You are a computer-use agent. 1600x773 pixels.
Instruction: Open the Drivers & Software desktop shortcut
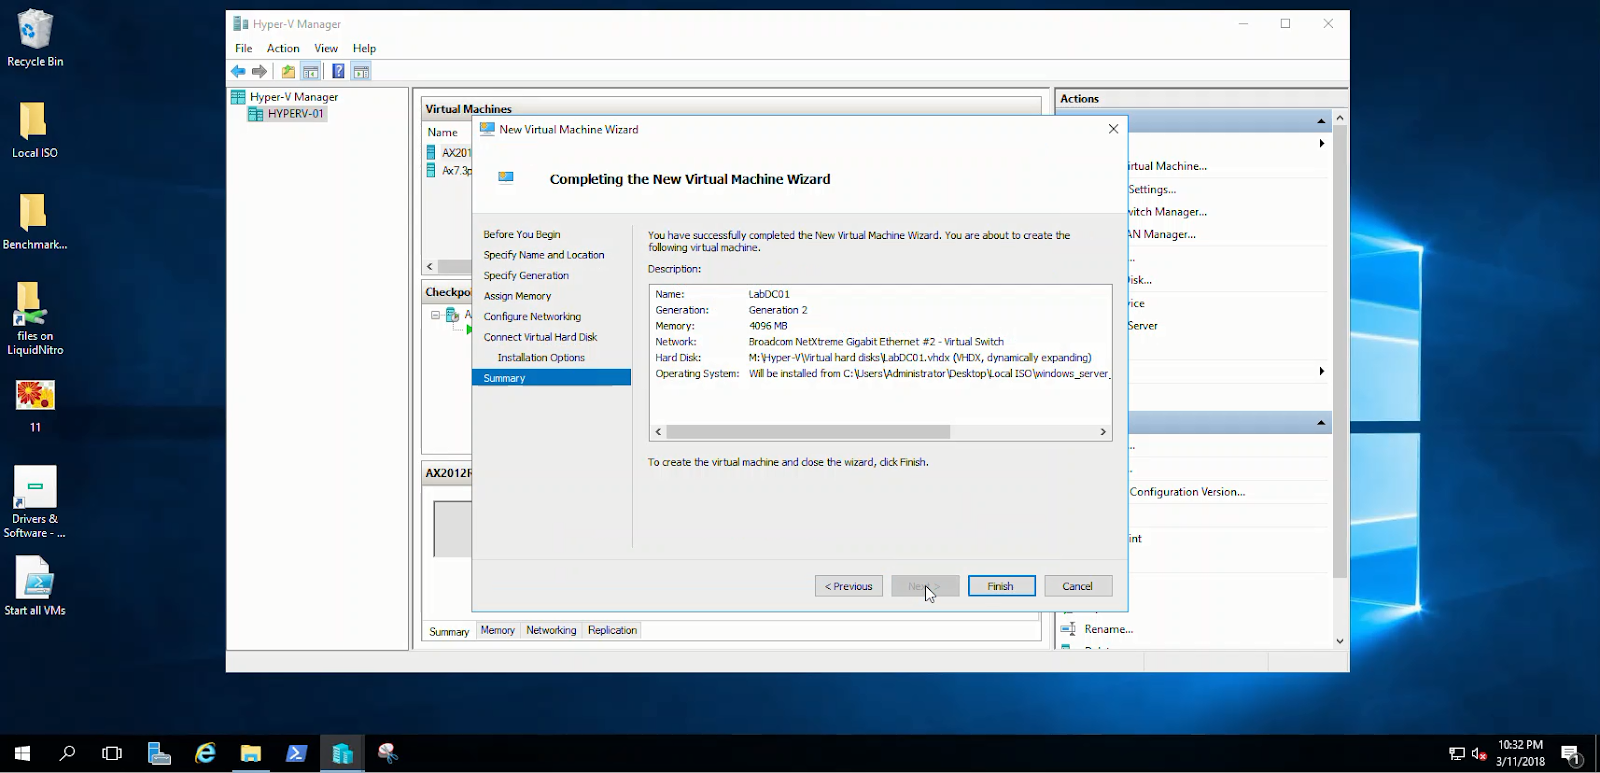35,501
